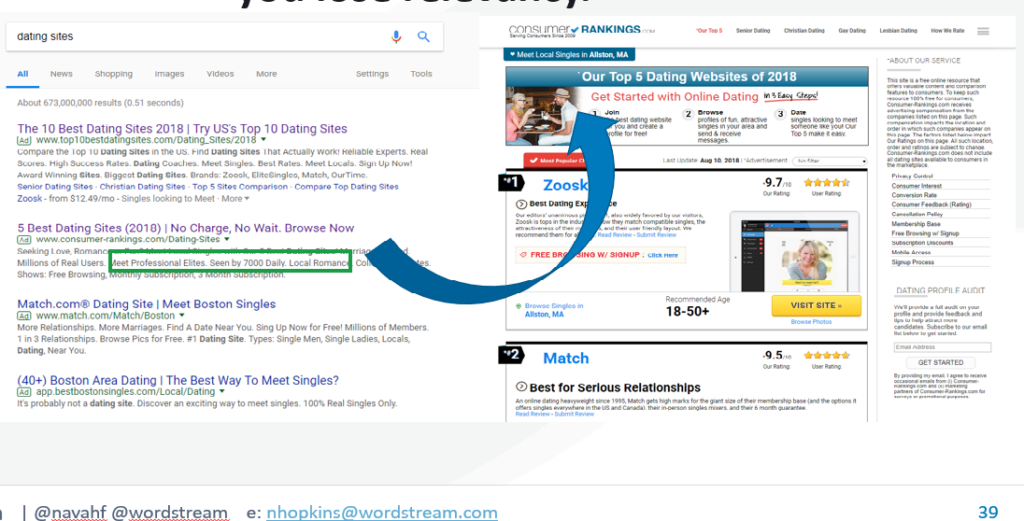Click the Match heading in ranking #2
The image size is (1024, 521).
566,358
